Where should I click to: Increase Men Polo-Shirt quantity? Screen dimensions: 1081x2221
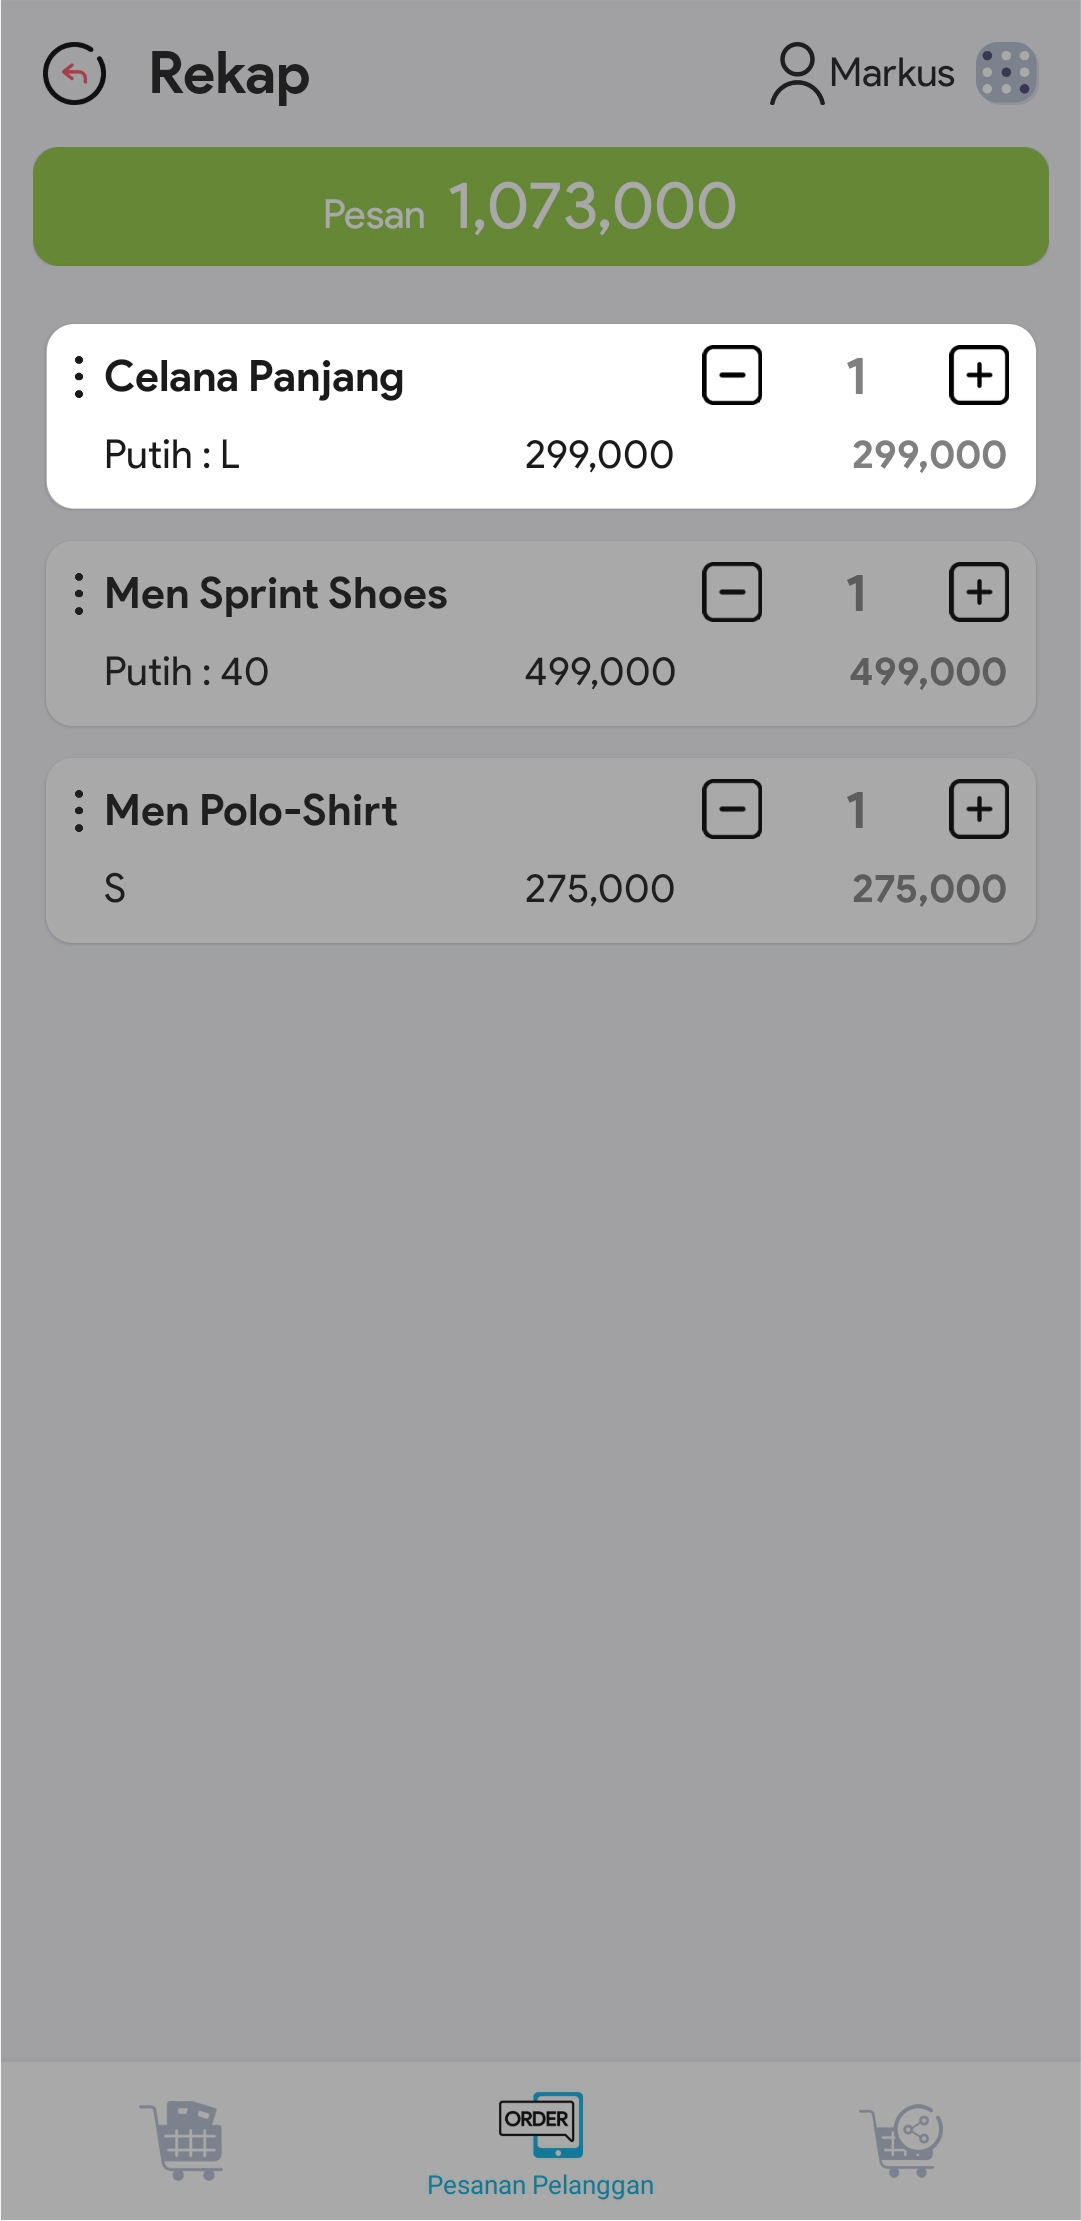[x=978, y=810]
